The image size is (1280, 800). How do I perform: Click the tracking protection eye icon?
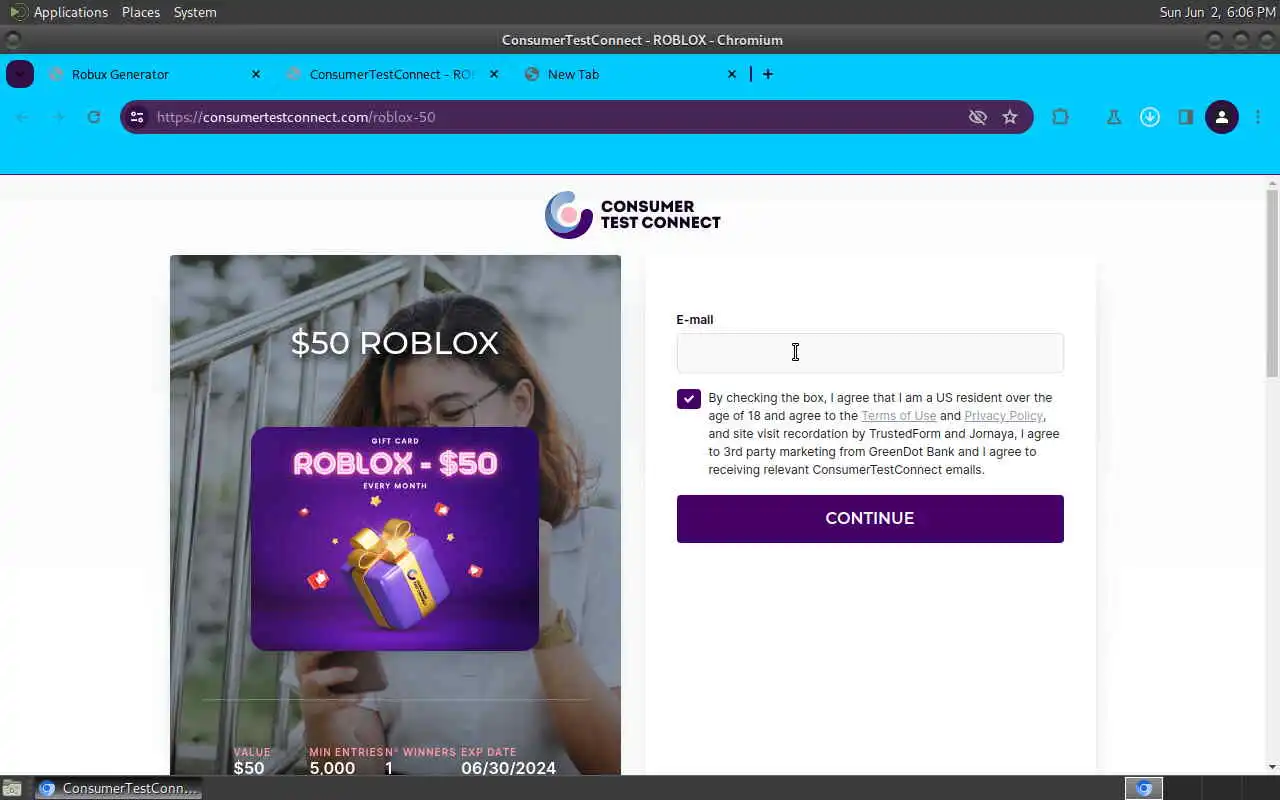tap(978, 117)
